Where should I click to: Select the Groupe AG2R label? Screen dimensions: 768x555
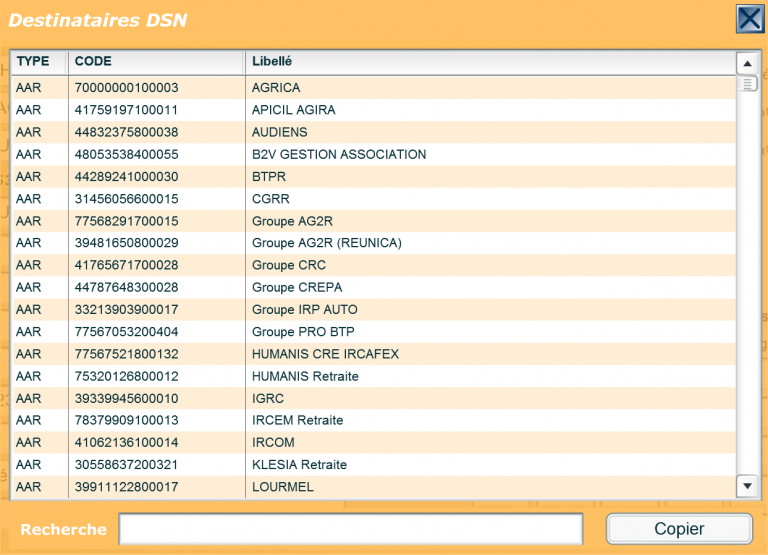tap(292, 221)
